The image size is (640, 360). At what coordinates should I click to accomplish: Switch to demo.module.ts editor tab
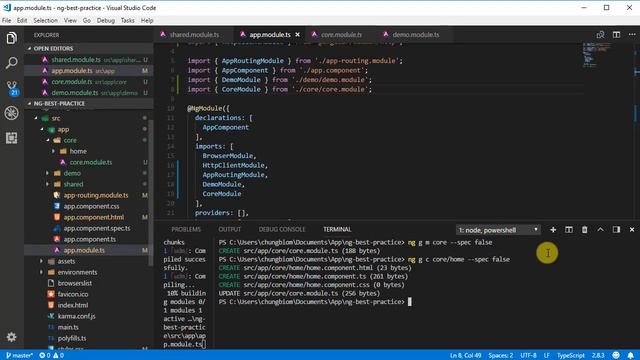point(416,35)
